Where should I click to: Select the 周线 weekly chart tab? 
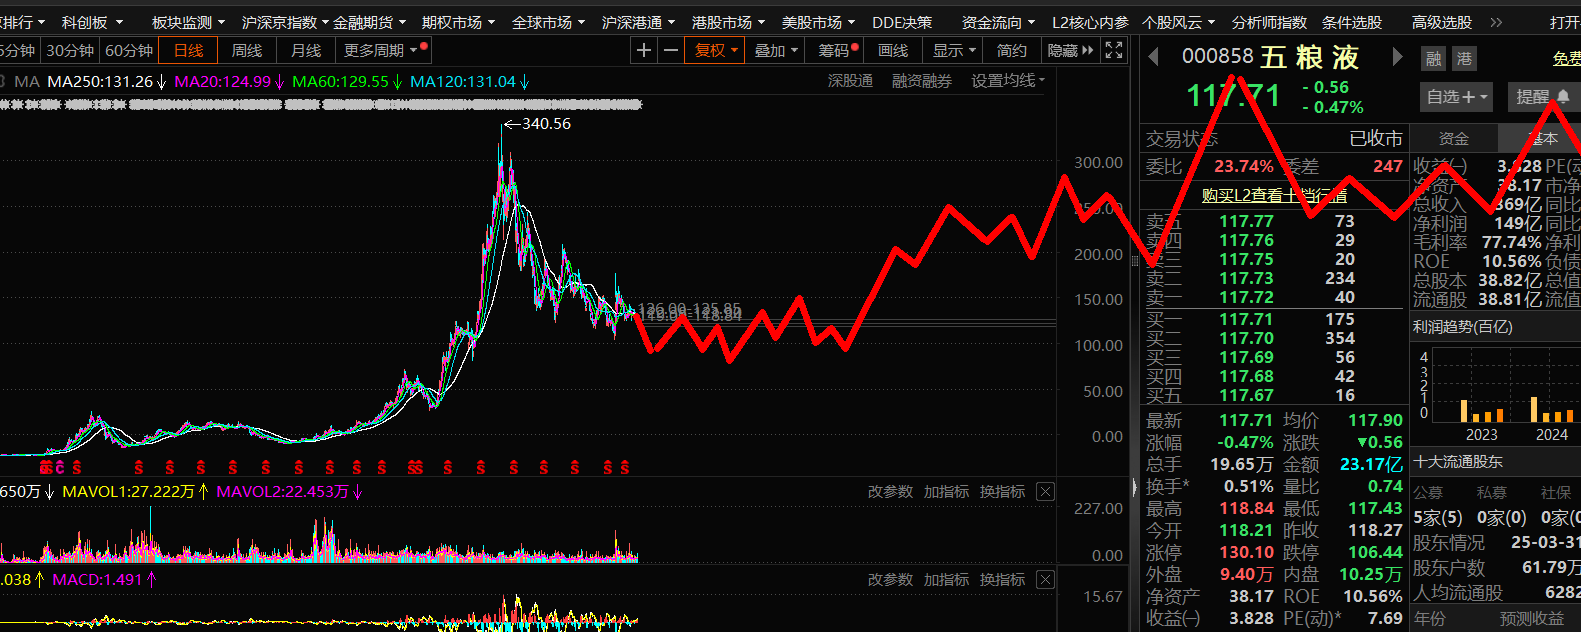pos(247,50)
